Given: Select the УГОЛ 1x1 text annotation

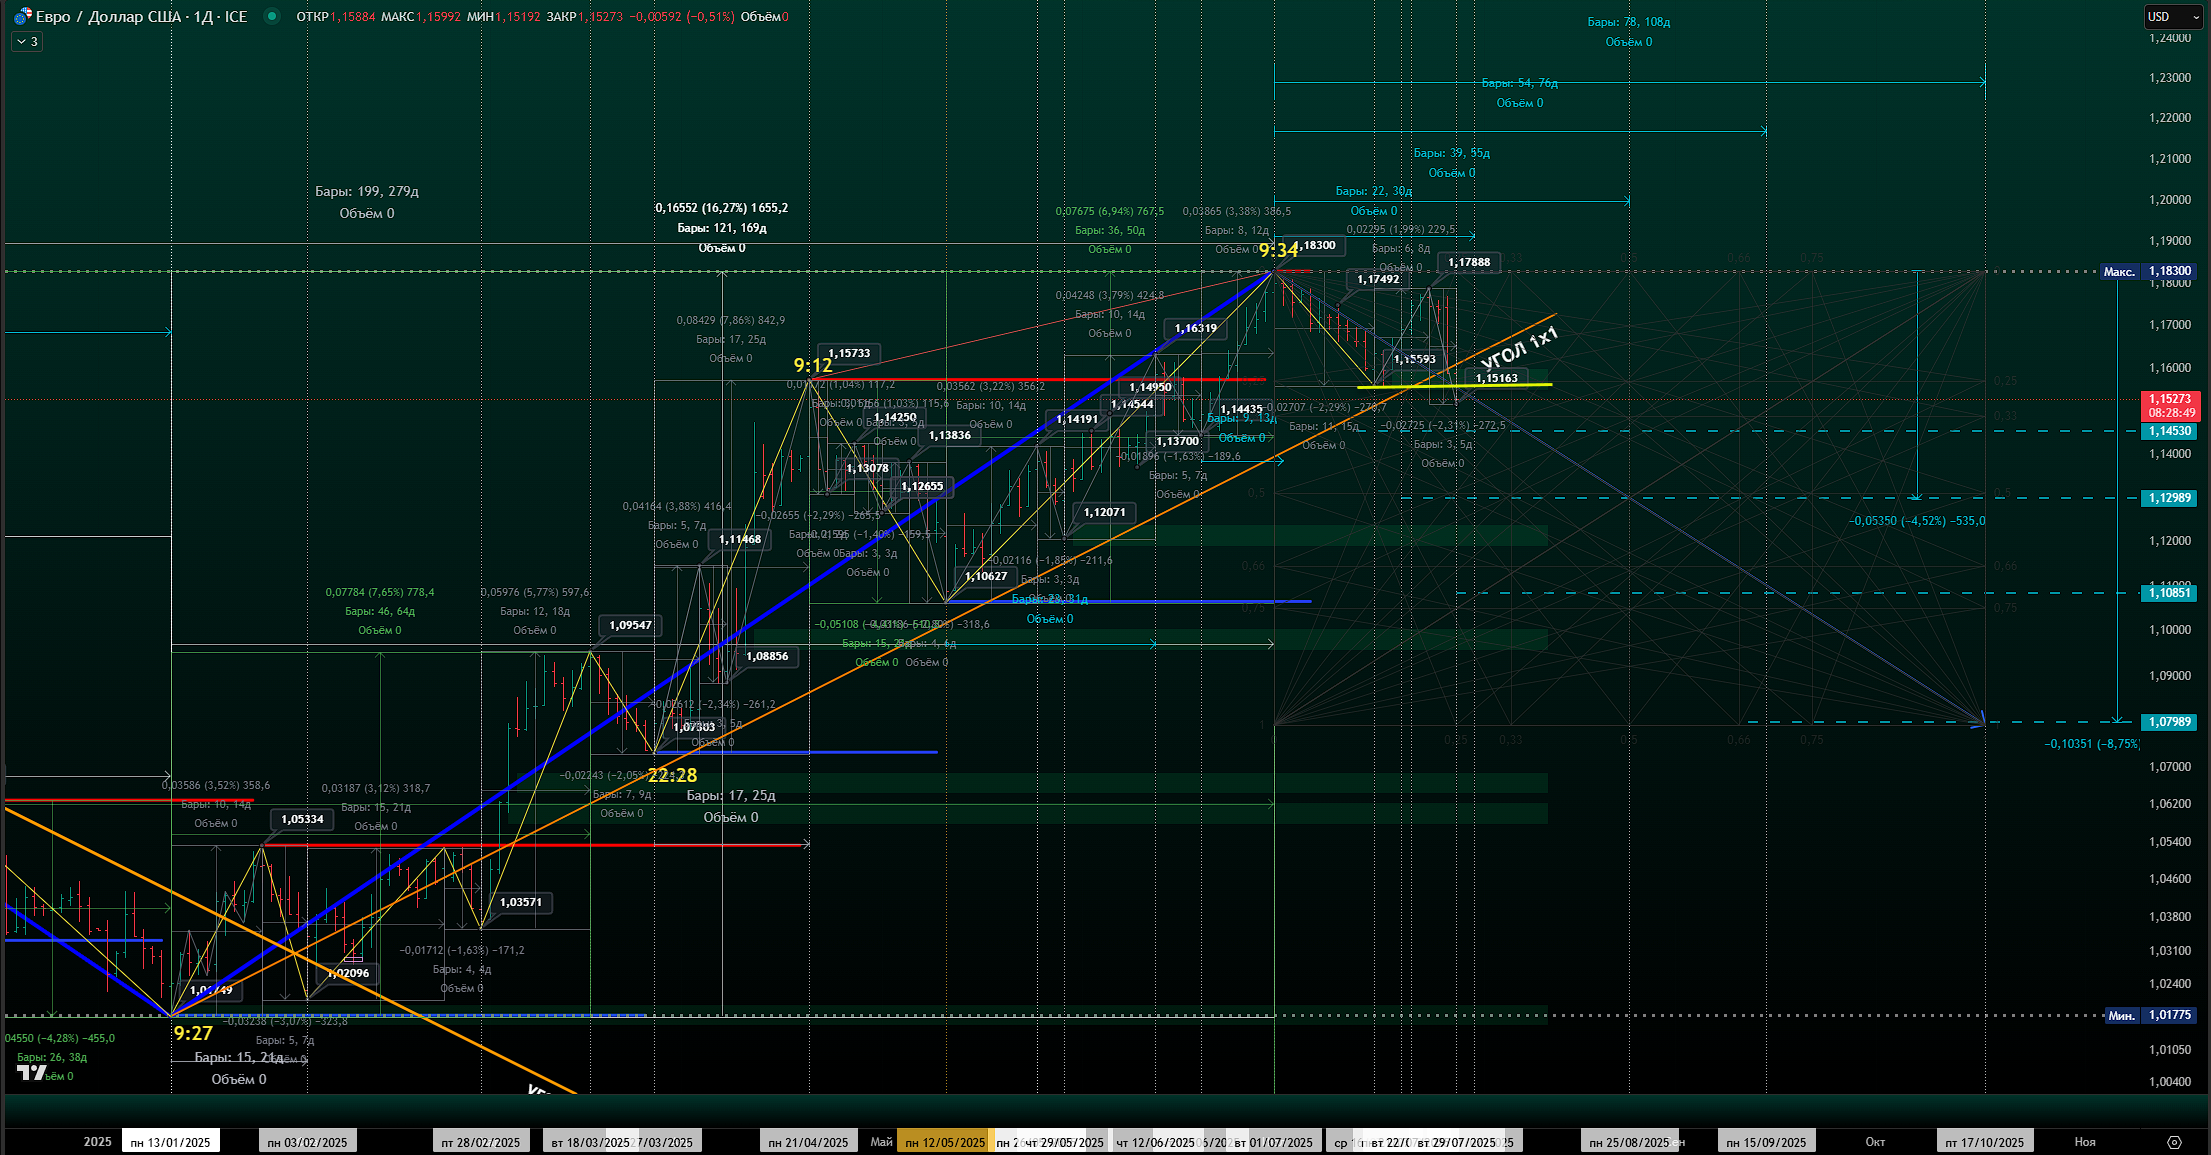Looking at the screenshot, I should coord(1519,349).
